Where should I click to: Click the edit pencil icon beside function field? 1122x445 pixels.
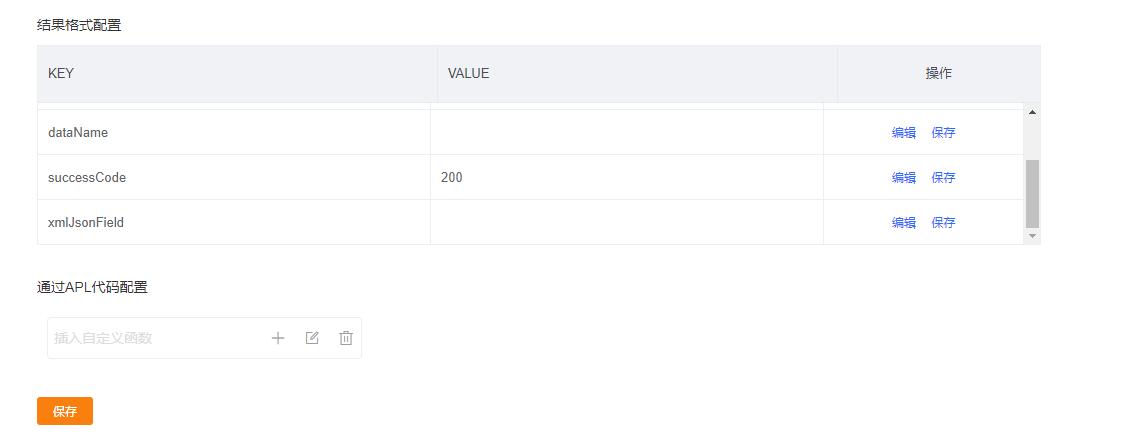coord(312,338)
